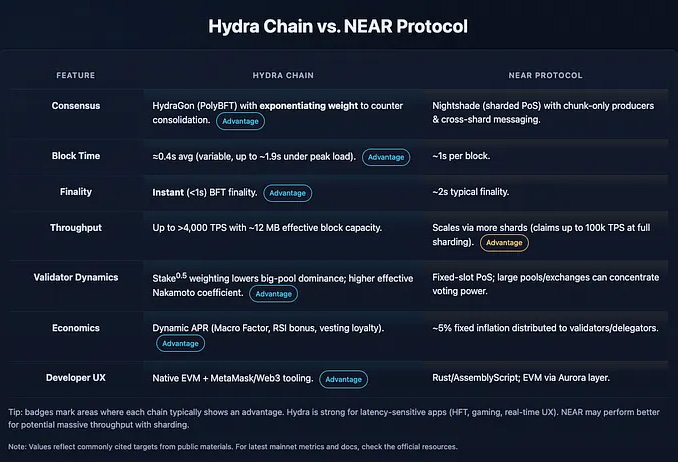
Task: Click the Developer UX row label
Action: 76,379
